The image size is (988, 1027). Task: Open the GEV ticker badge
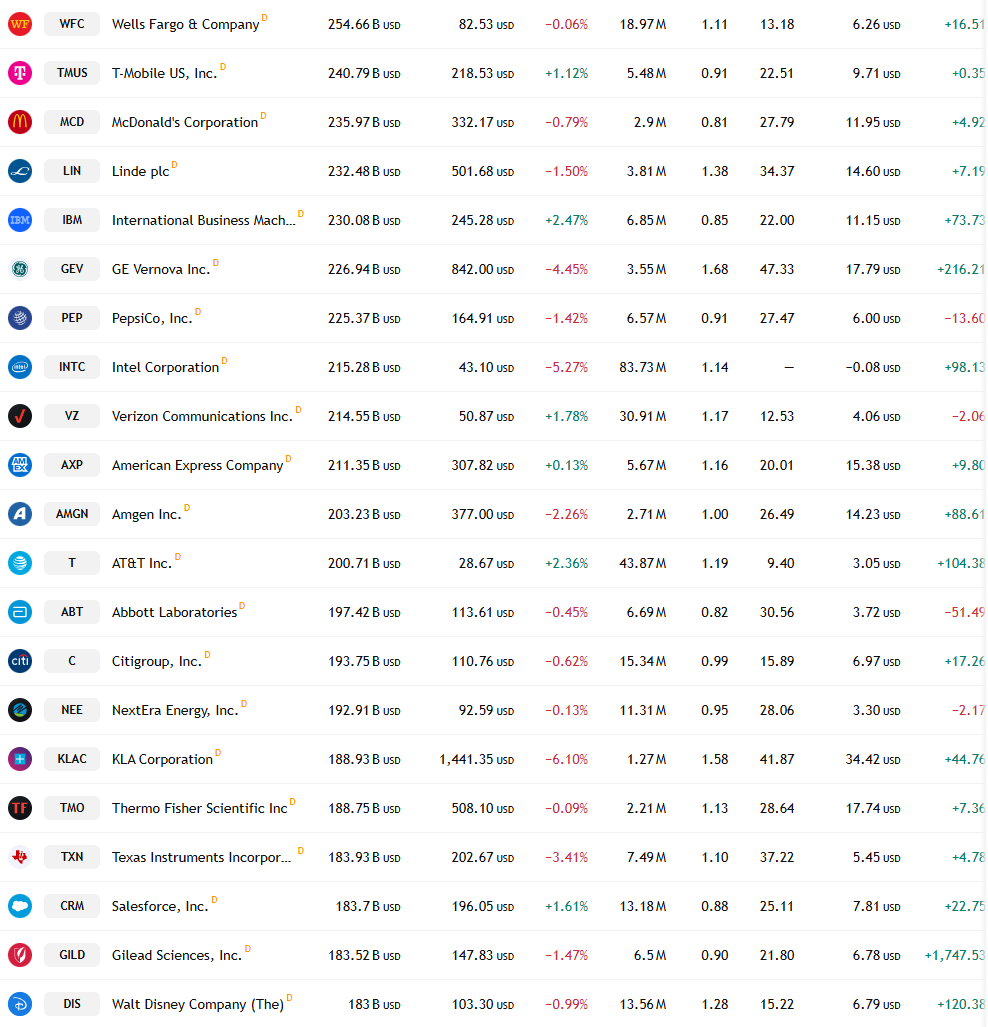72,269
